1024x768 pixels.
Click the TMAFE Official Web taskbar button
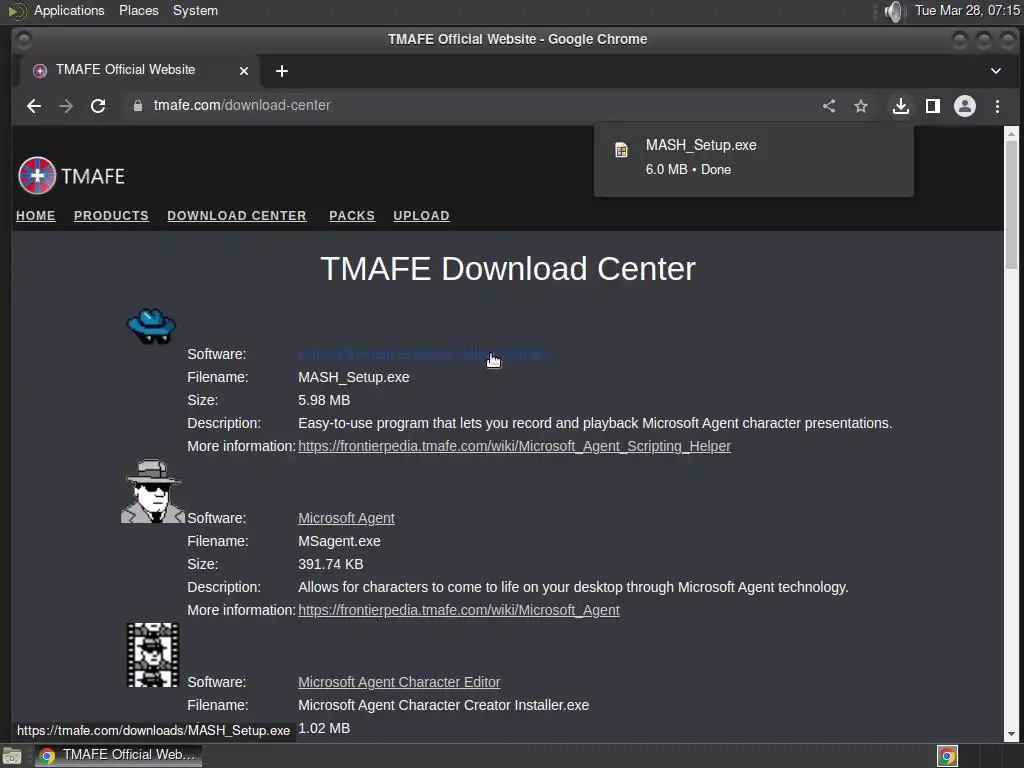click(x=118, y=756)
